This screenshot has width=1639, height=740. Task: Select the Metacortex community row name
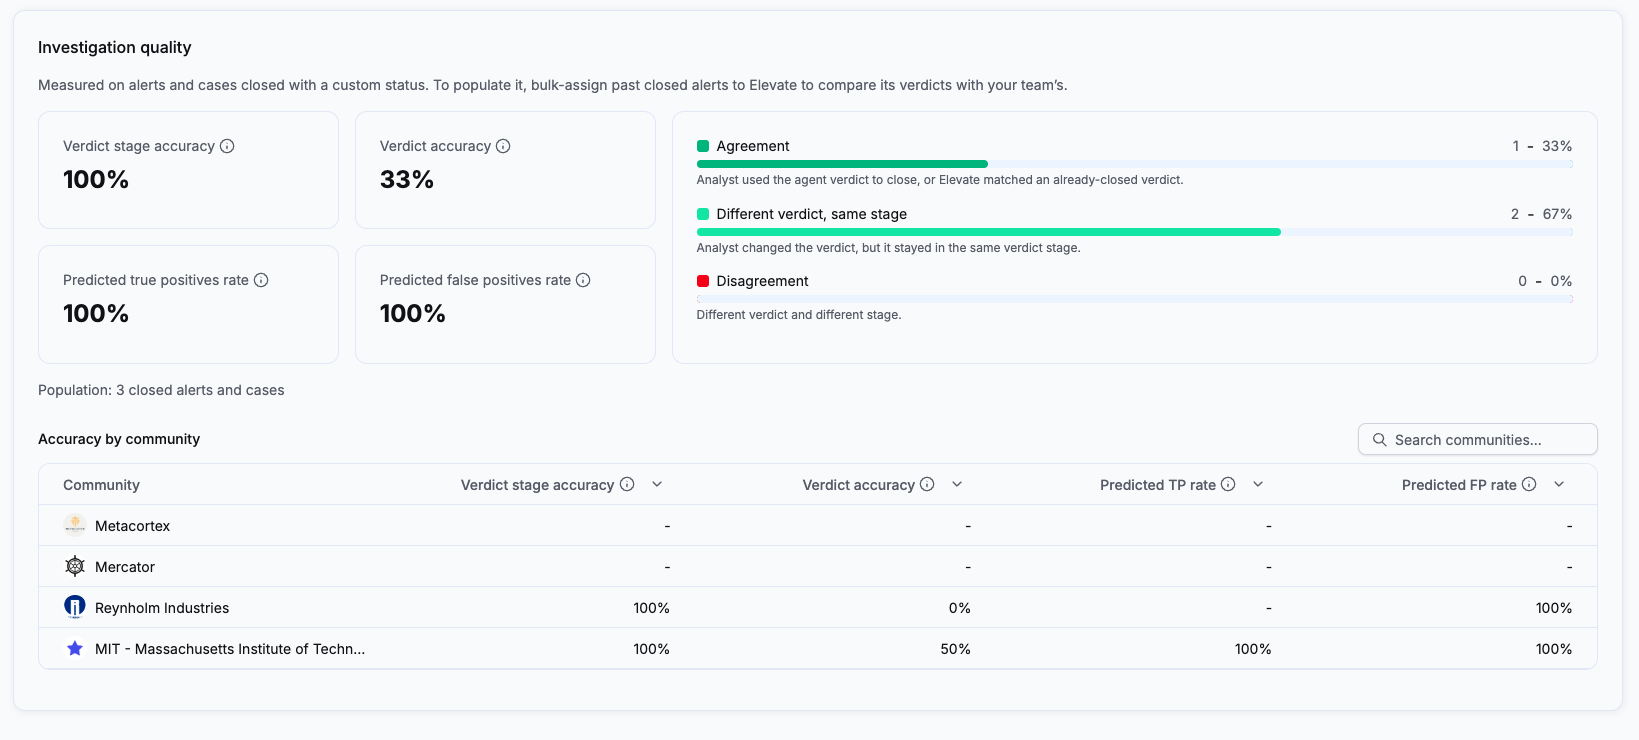tap(132, 526)
